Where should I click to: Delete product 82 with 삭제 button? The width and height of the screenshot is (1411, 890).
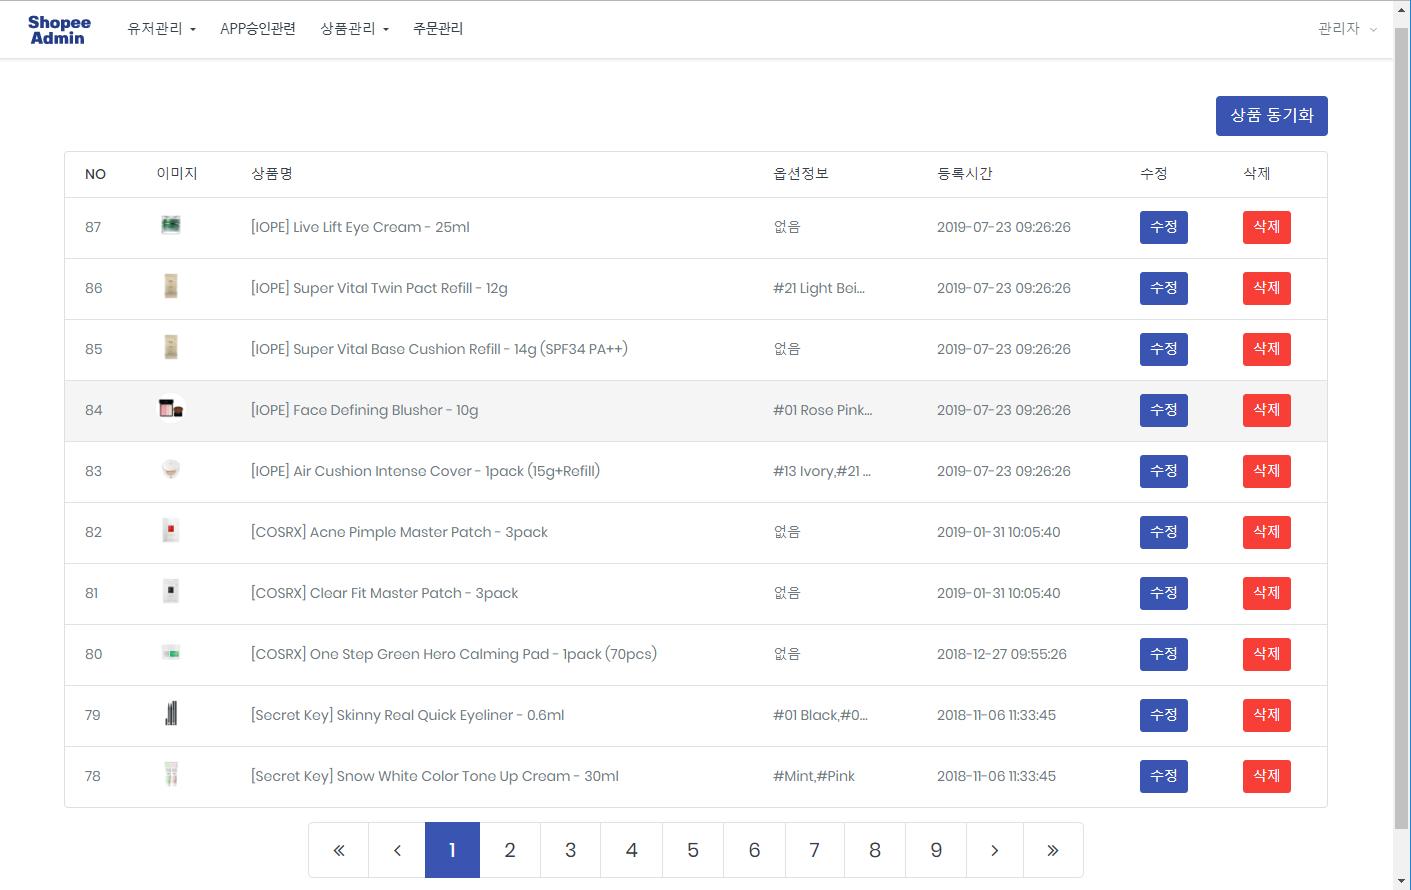click(x=1266, y=532)
